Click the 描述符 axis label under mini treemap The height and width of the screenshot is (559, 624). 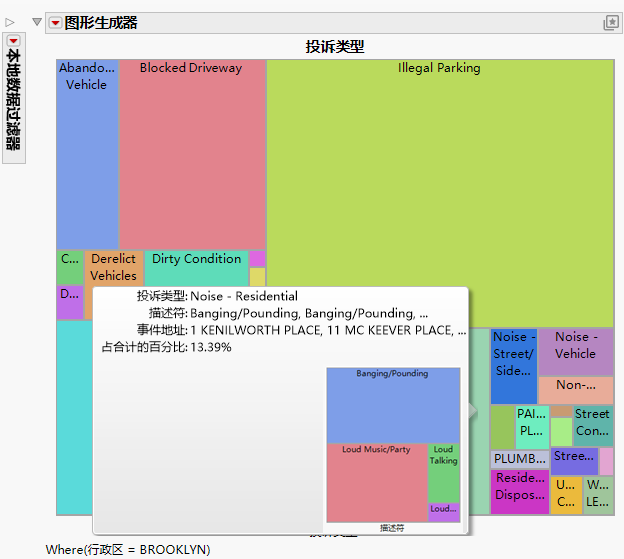(392, 528)
